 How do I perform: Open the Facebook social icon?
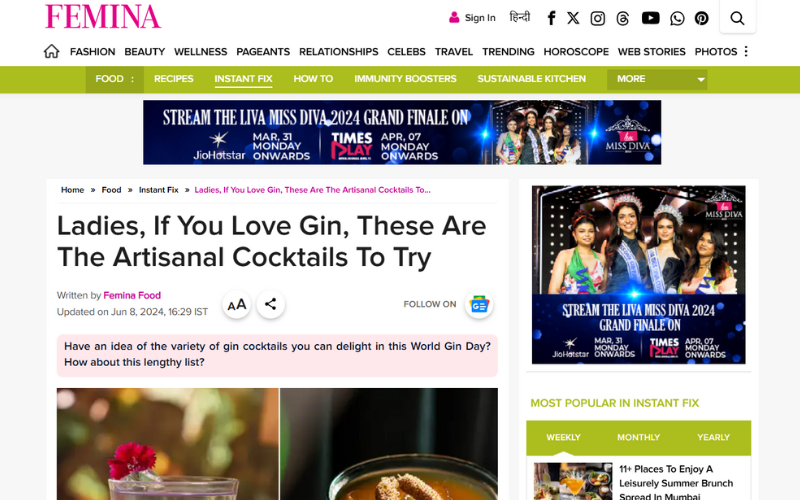(551, 18)
